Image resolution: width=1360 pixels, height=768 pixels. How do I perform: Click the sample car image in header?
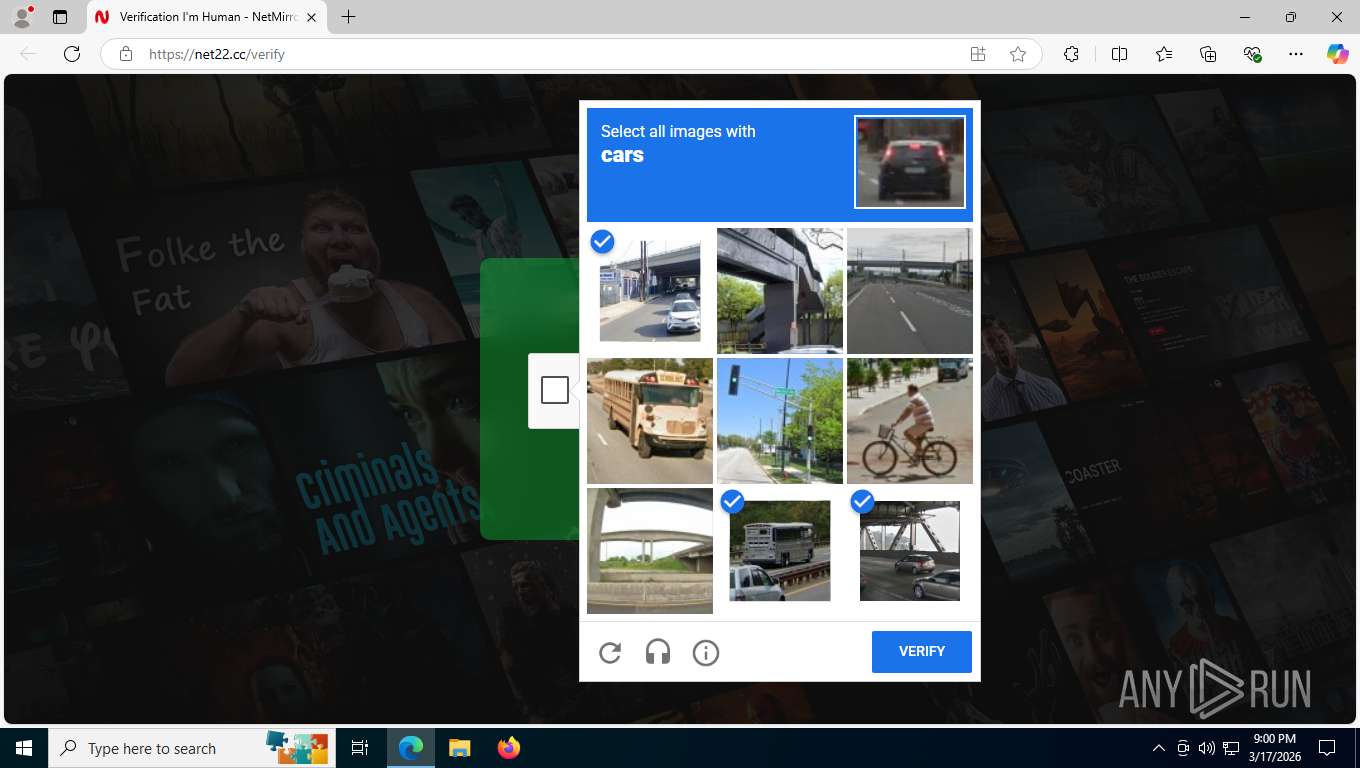click(x=910, y=162)
